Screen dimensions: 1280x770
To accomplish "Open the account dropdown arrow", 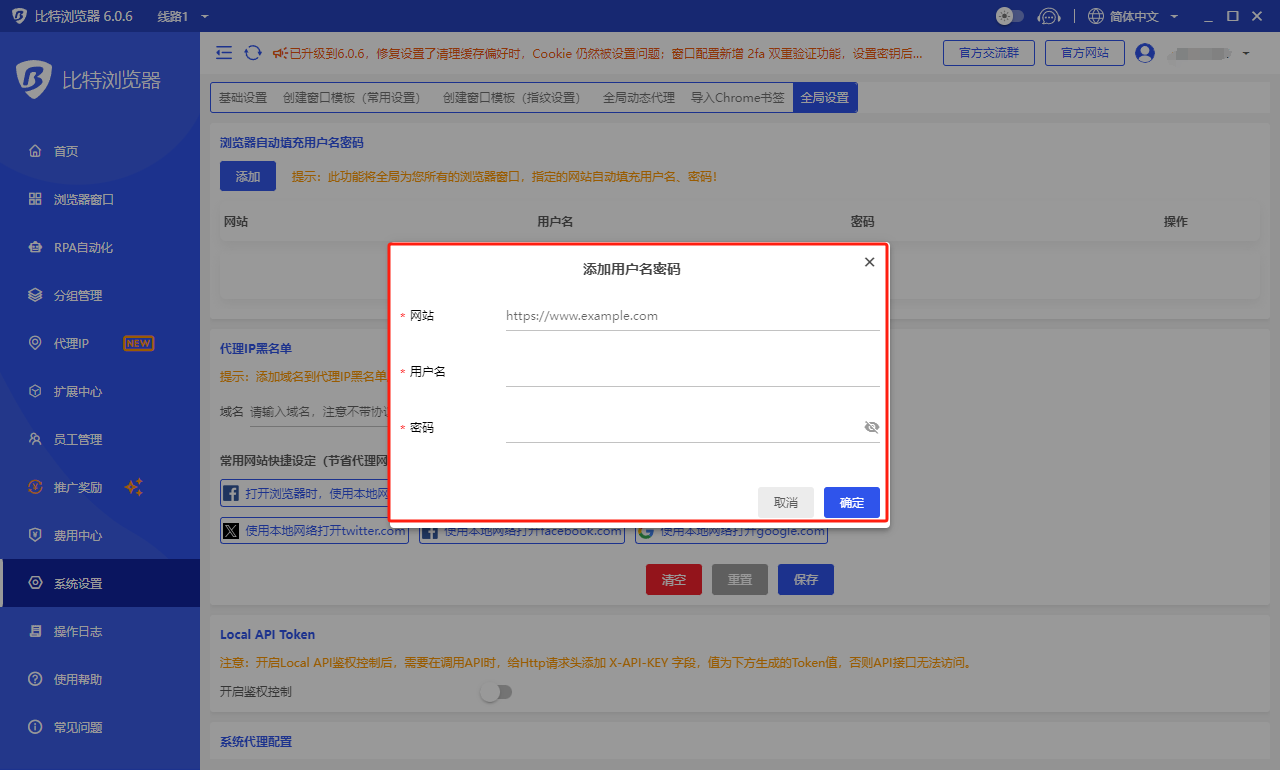I will (1246, 53).
